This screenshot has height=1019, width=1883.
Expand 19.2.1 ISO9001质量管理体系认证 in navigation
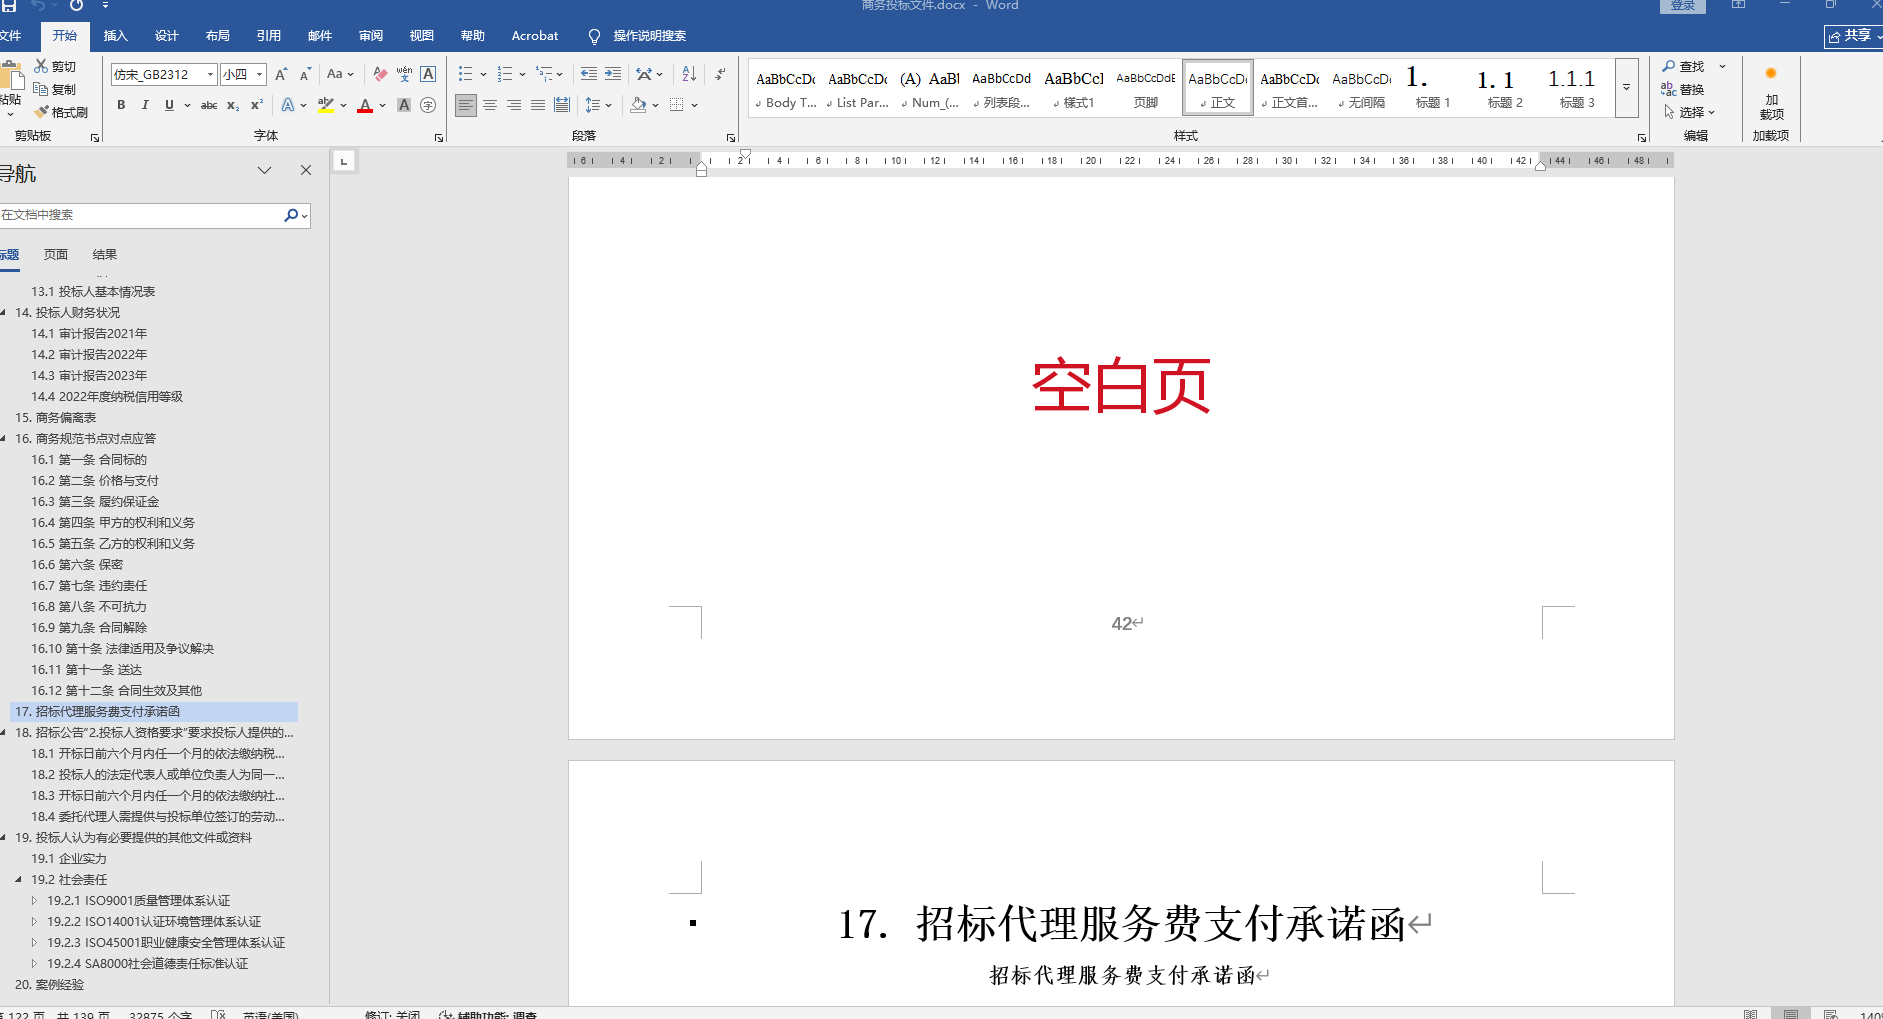(34, 901)
